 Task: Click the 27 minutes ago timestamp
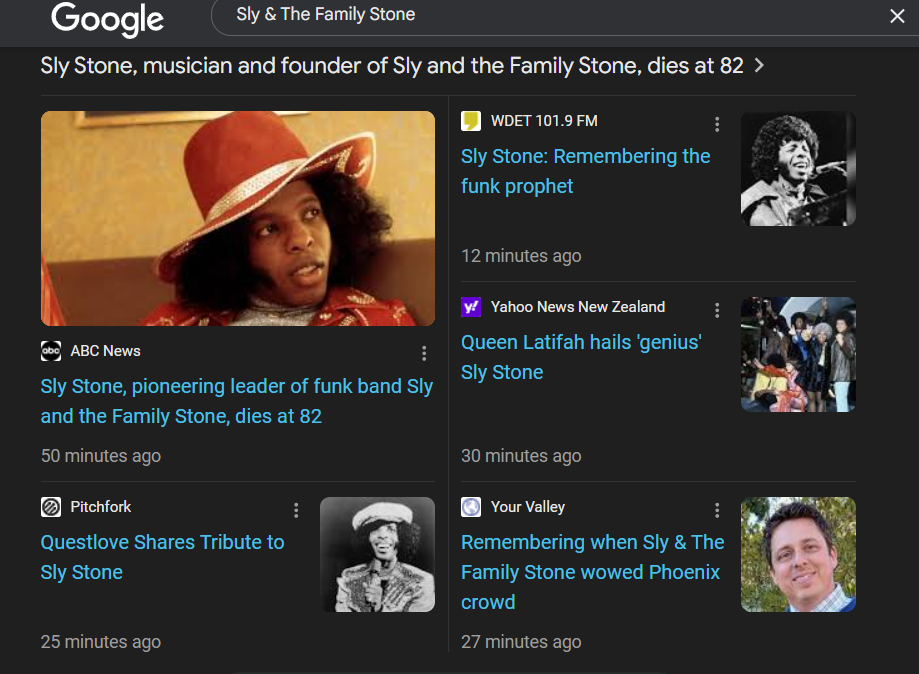521,642
